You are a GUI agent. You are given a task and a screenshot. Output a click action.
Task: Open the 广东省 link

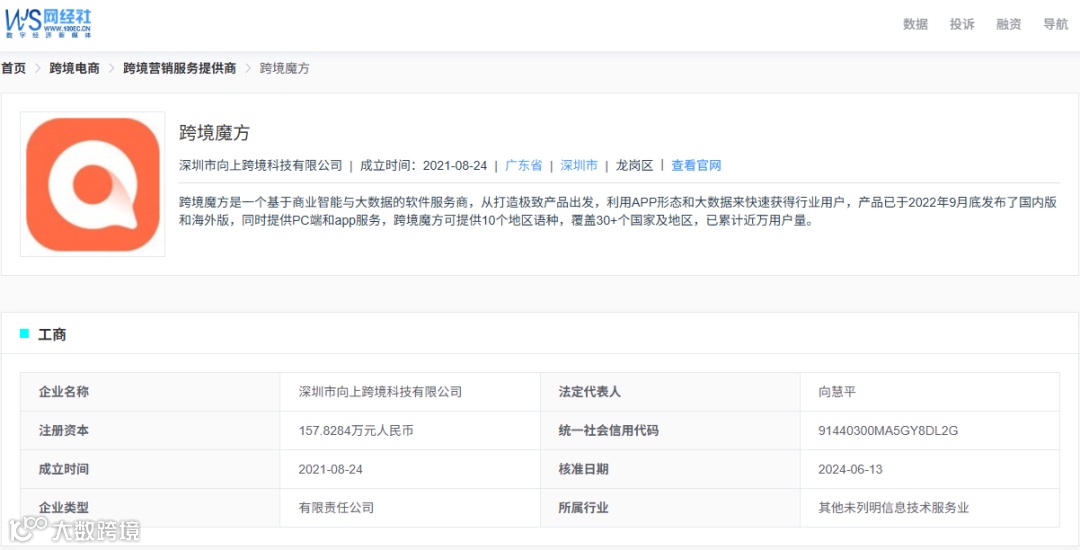coord(523,165)
